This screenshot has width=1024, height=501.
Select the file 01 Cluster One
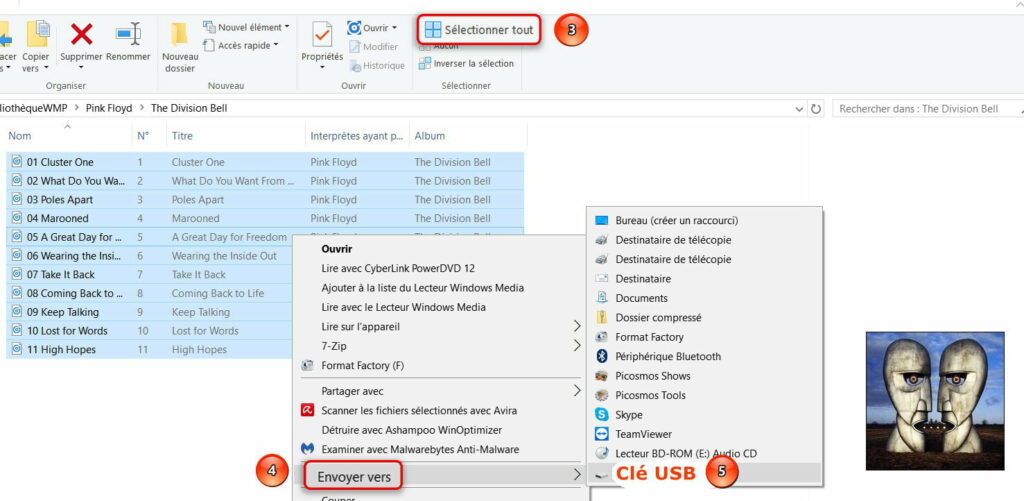pos(60,162)
